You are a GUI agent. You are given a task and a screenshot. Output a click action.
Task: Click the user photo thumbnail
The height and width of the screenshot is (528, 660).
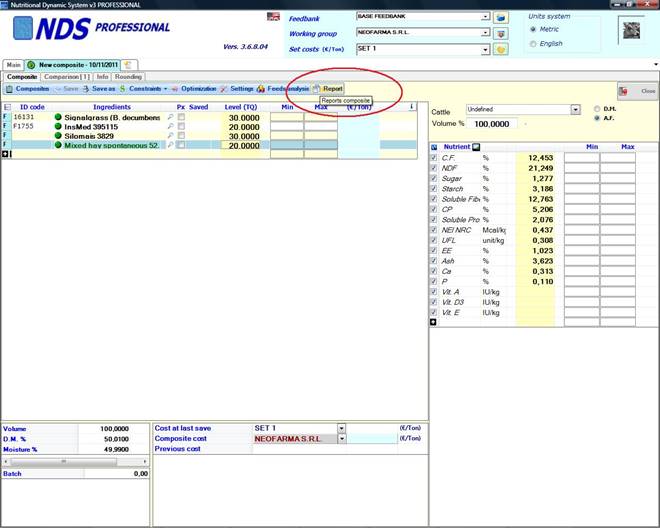(x=631, y=30)
